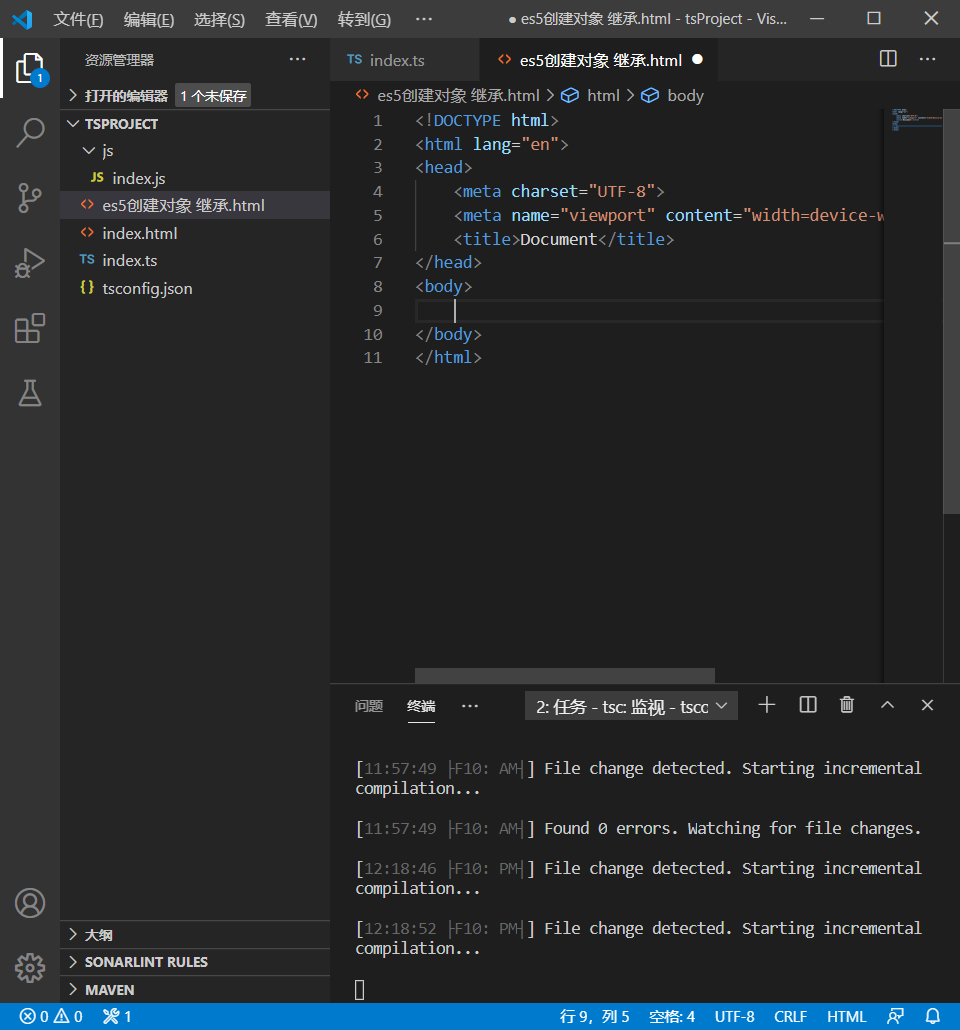960x1030 pixels.
Task: Open 查看(V) menu
Action: (x=291, y=20)
